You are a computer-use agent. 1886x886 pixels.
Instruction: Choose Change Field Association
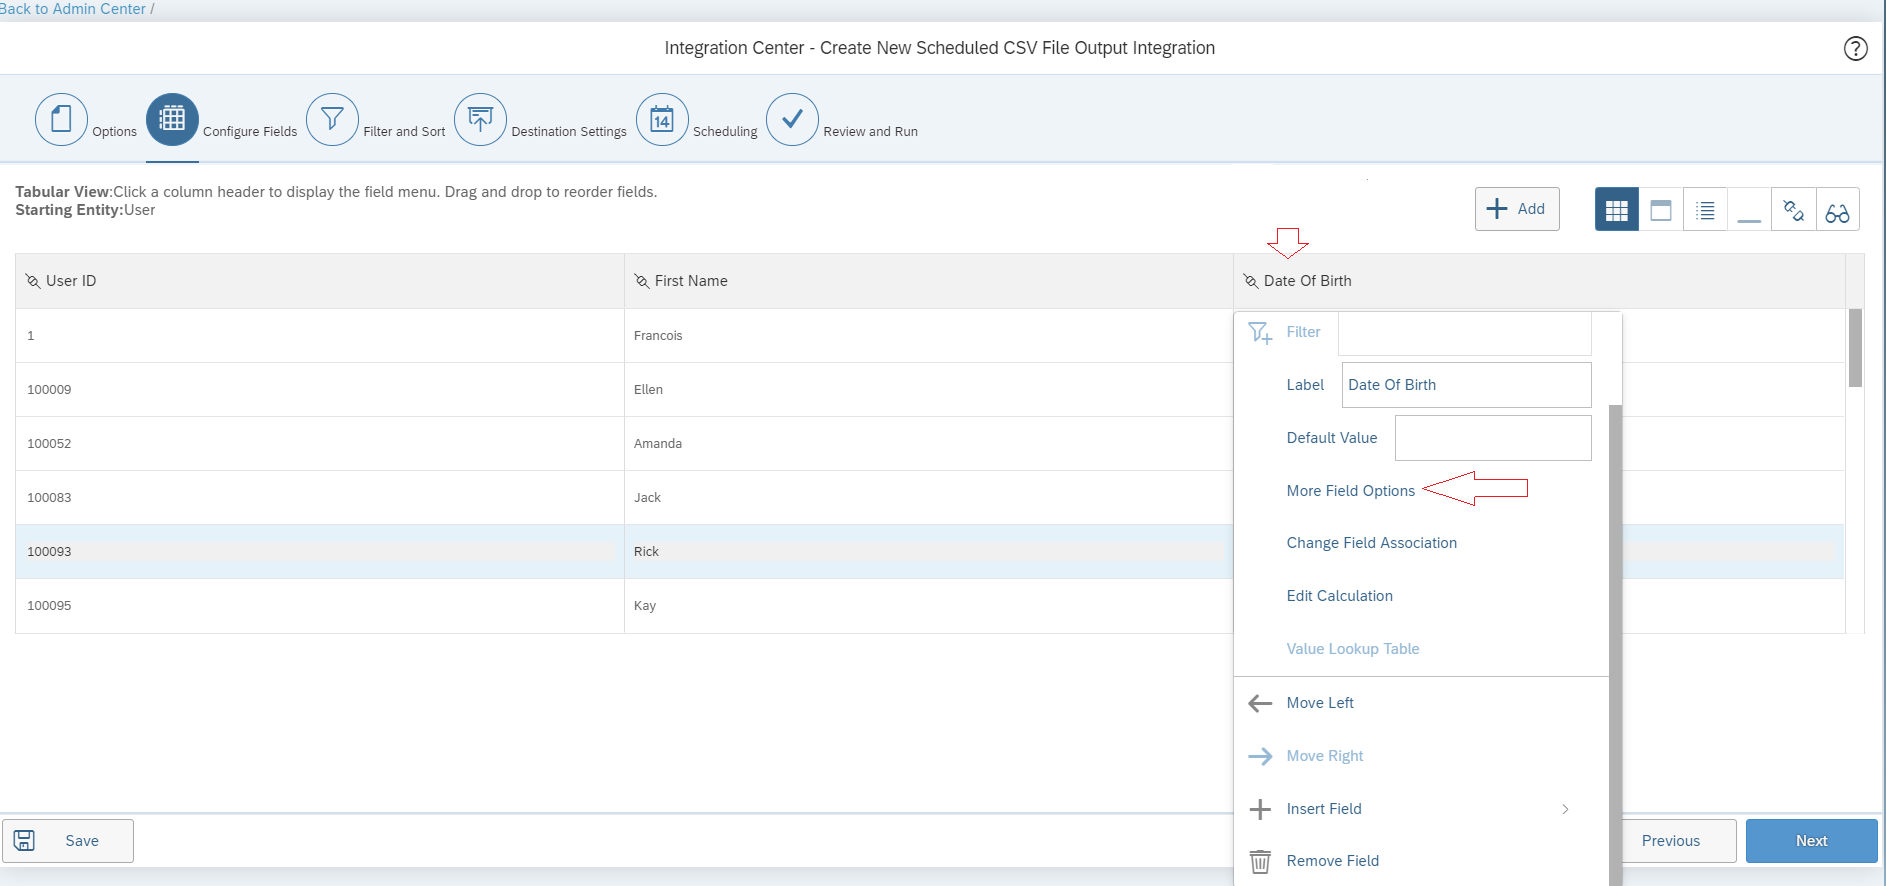click(x=1371, y=543)
